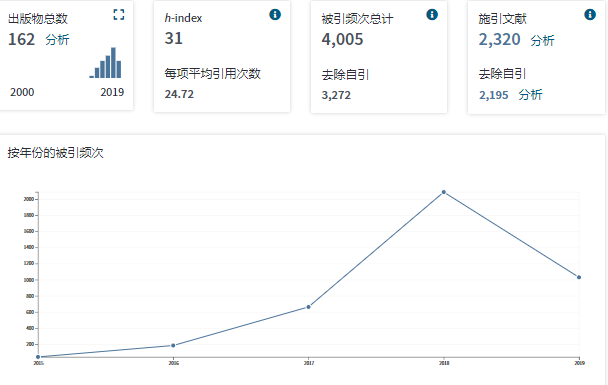Screen dimensions: 608x385
Task: Select the 2017 data point on chart
Action: click(308, 307)
